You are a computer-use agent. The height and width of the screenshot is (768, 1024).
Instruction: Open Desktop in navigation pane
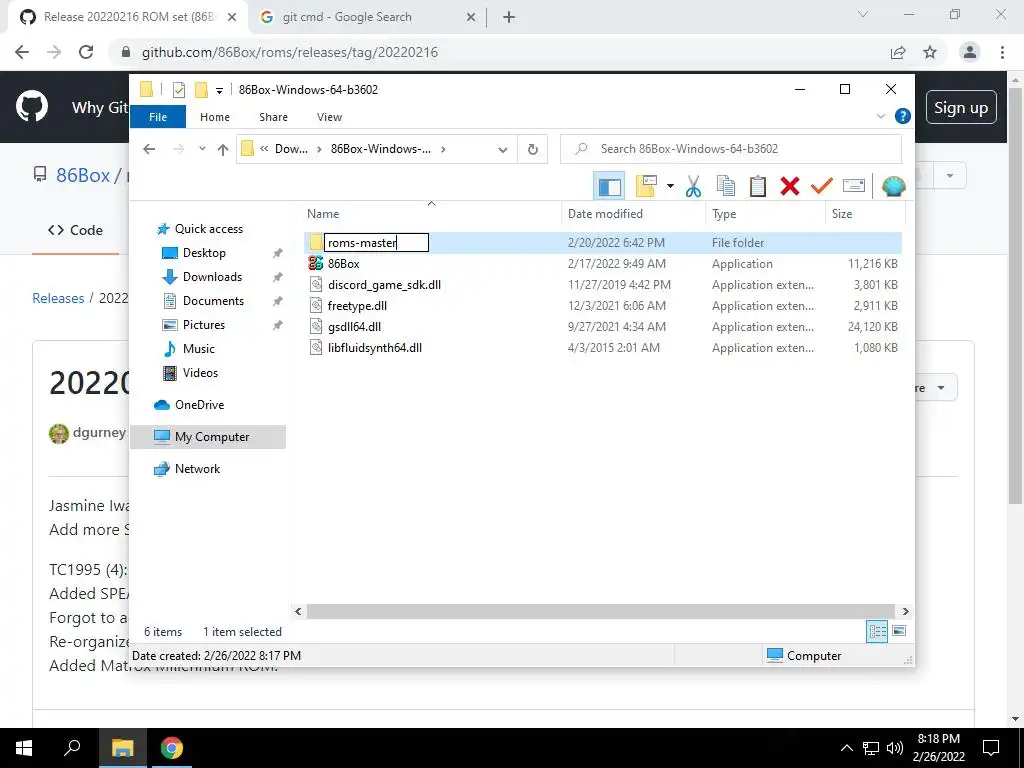tap(204, 253)
